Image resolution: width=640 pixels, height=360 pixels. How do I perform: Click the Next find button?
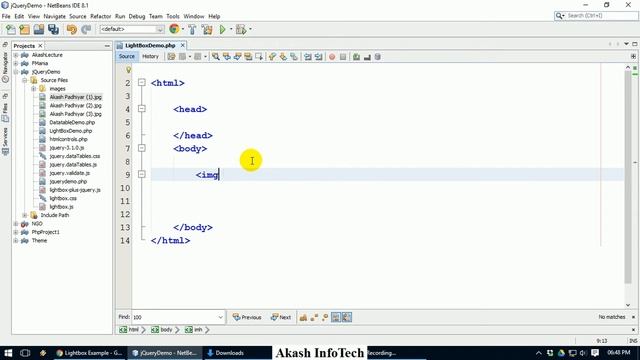(281, 317)
